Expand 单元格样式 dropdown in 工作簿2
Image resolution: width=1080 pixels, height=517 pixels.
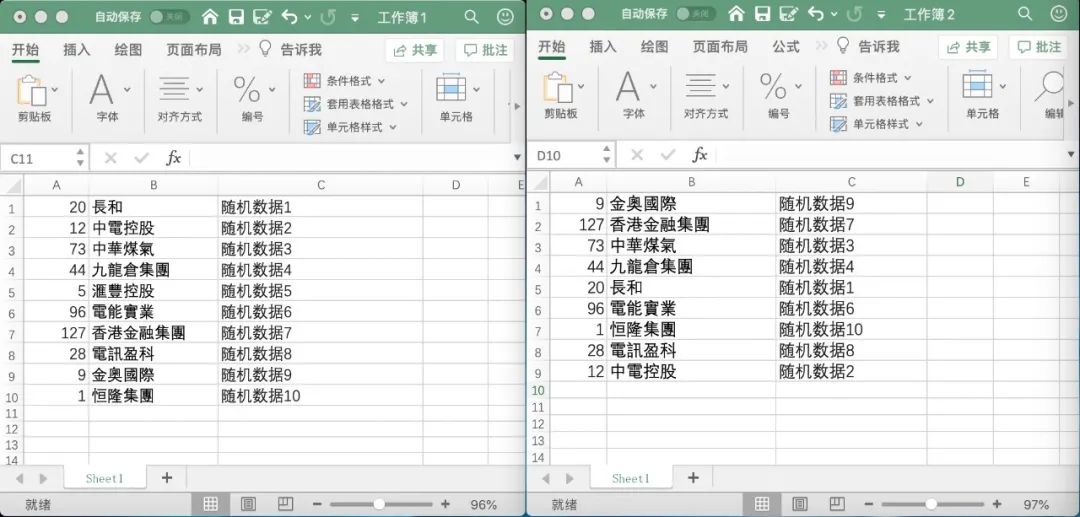pyautogui.click(x=919, y=125)
